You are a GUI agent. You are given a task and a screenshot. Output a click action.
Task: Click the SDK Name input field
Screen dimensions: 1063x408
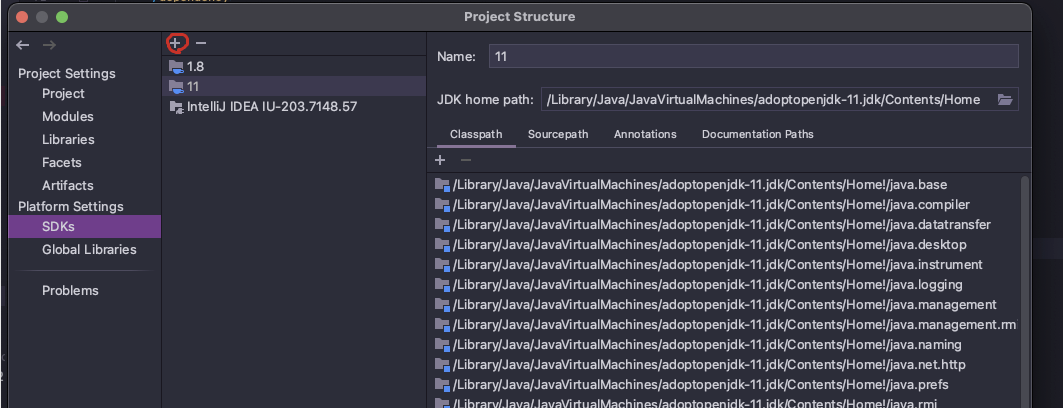coord(753,56)
